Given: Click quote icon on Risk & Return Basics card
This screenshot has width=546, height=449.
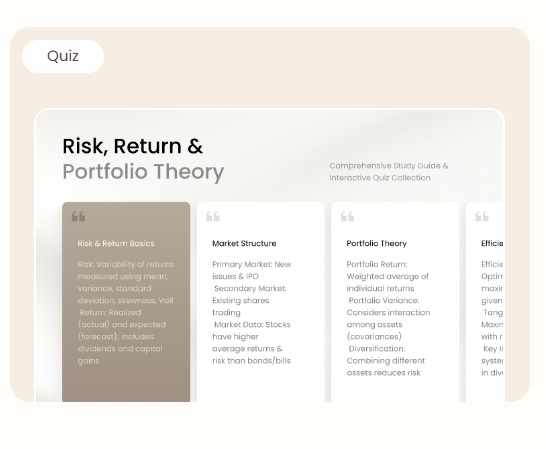Looking at the screenshot, I should (x=78, y=216).
